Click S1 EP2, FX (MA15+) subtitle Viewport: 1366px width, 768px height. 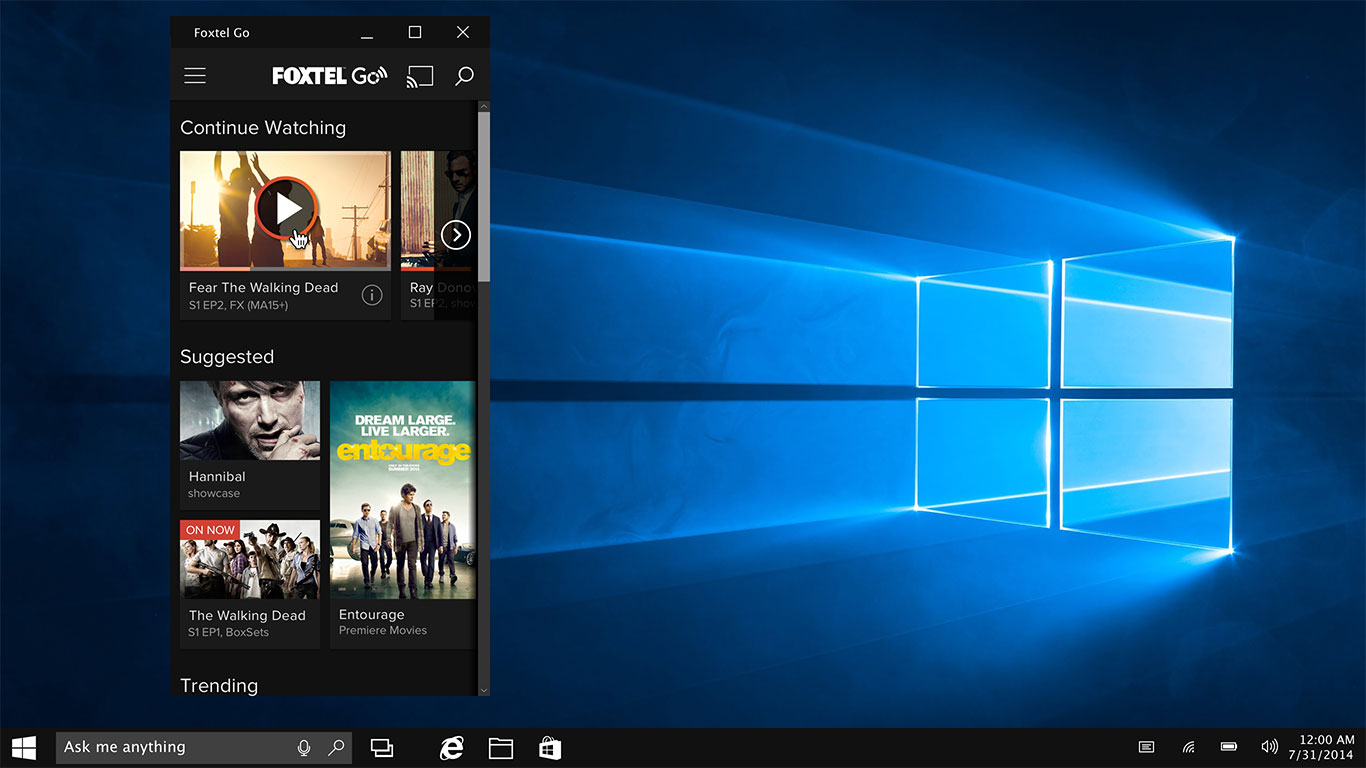(x=239, y=305)
